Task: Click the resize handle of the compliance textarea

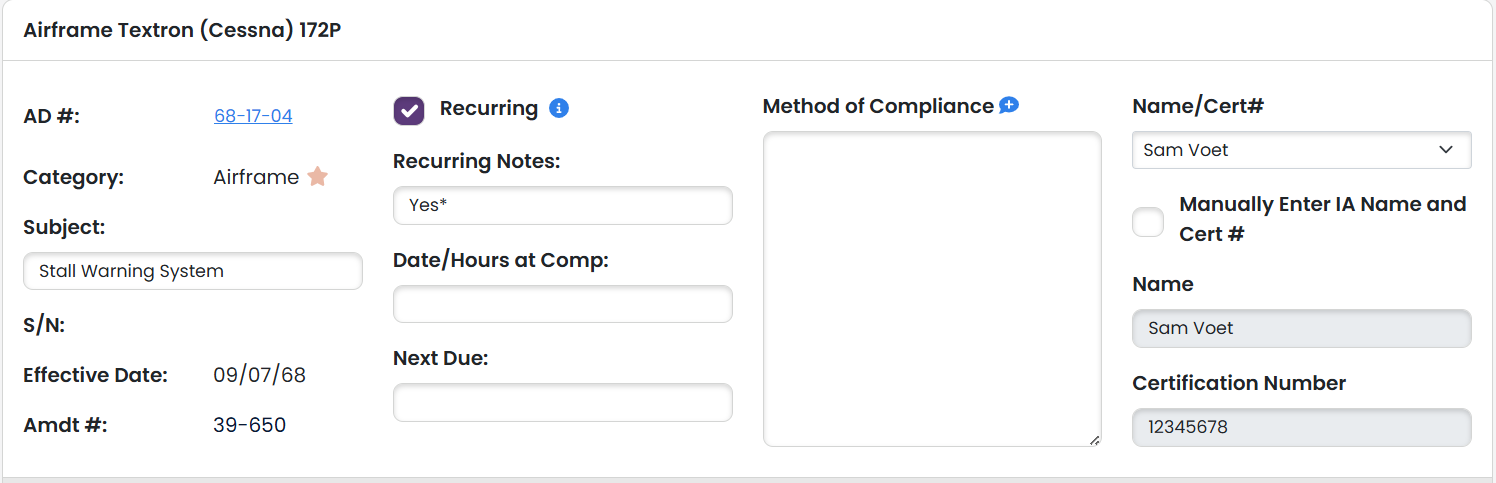Action: click(1094, 439)
